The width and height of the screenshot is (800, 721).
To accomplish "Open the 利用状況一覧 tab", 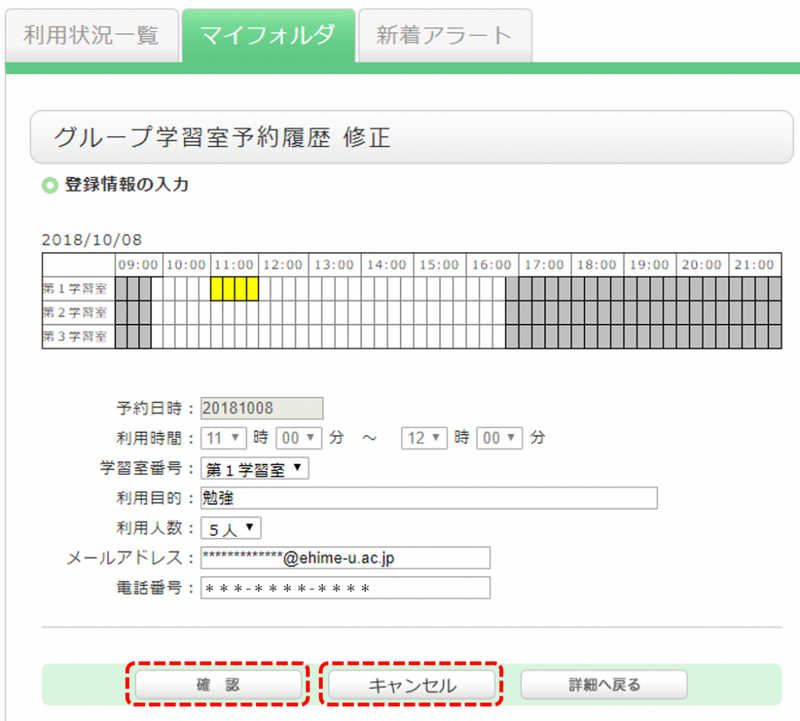I will (90, 36).
